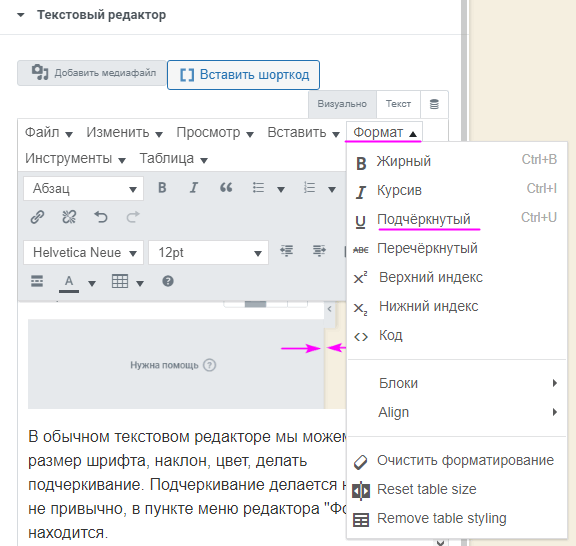Click the Bold toolbar icon
576x546 pixels.
click(162, 188)
